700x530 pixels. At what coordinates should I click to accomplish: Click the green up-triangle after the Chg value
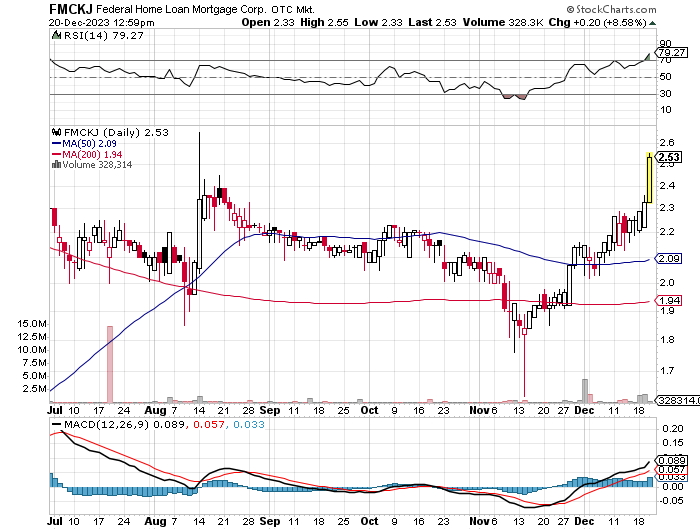click(652, 23)
